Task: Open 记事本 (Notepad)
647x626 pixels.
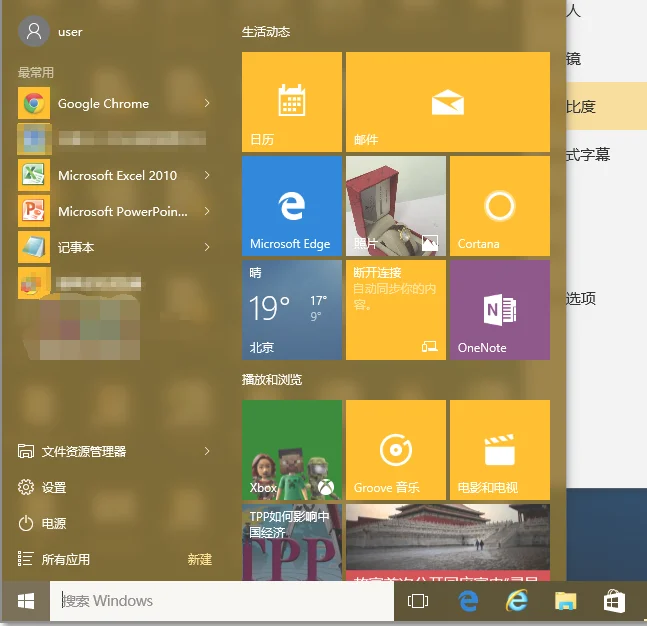Action: pyautogui.click(x=114, y=247)
